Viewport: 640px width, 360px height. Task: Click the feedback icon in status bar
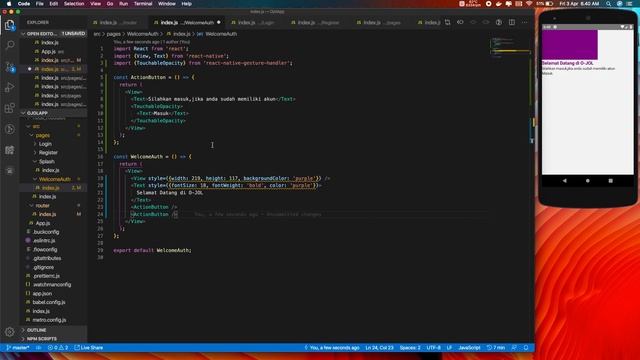pos(514,348)
